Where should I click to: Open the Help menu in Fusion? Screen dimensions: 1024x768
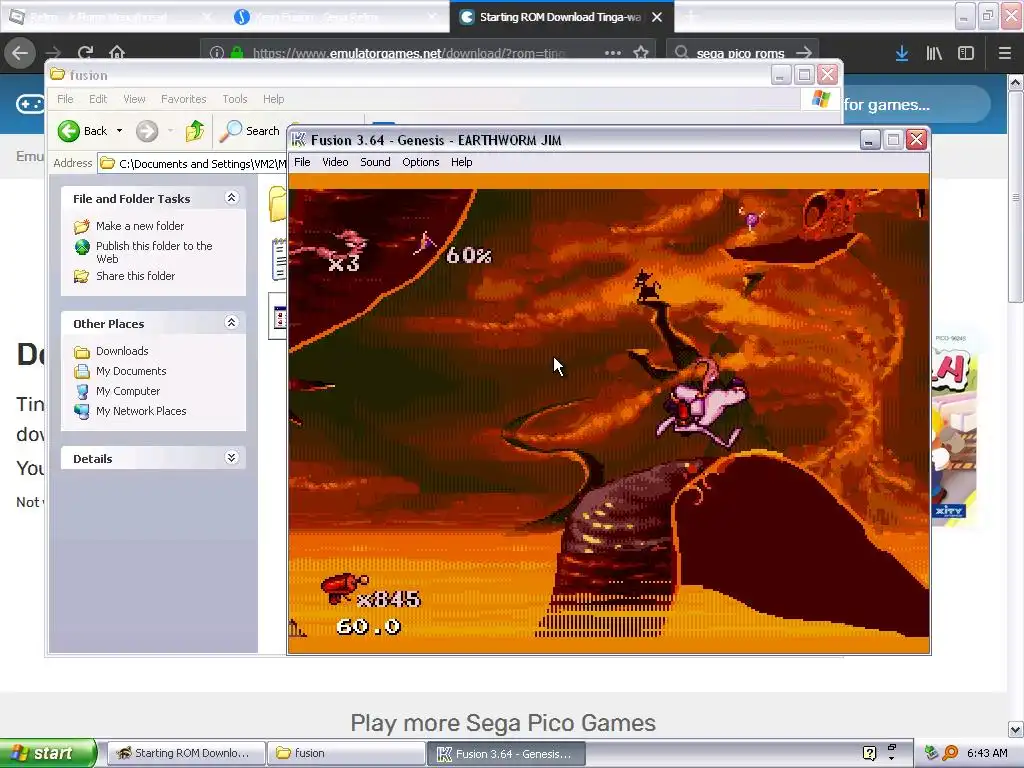click(461, 162)
